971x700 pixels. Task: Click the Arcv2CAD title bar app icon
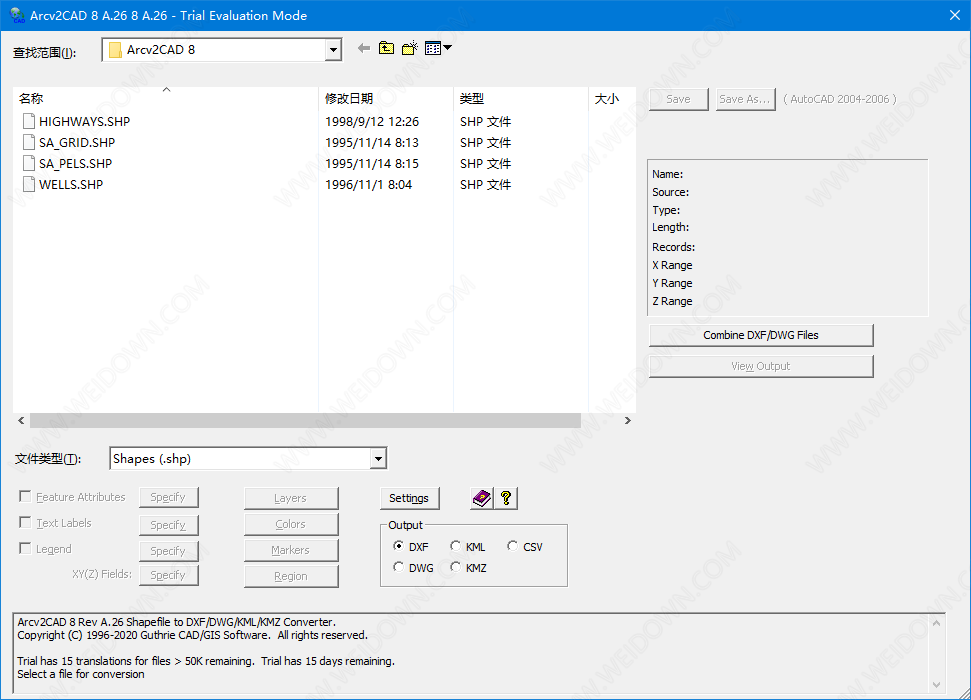[x=17, y=15]
